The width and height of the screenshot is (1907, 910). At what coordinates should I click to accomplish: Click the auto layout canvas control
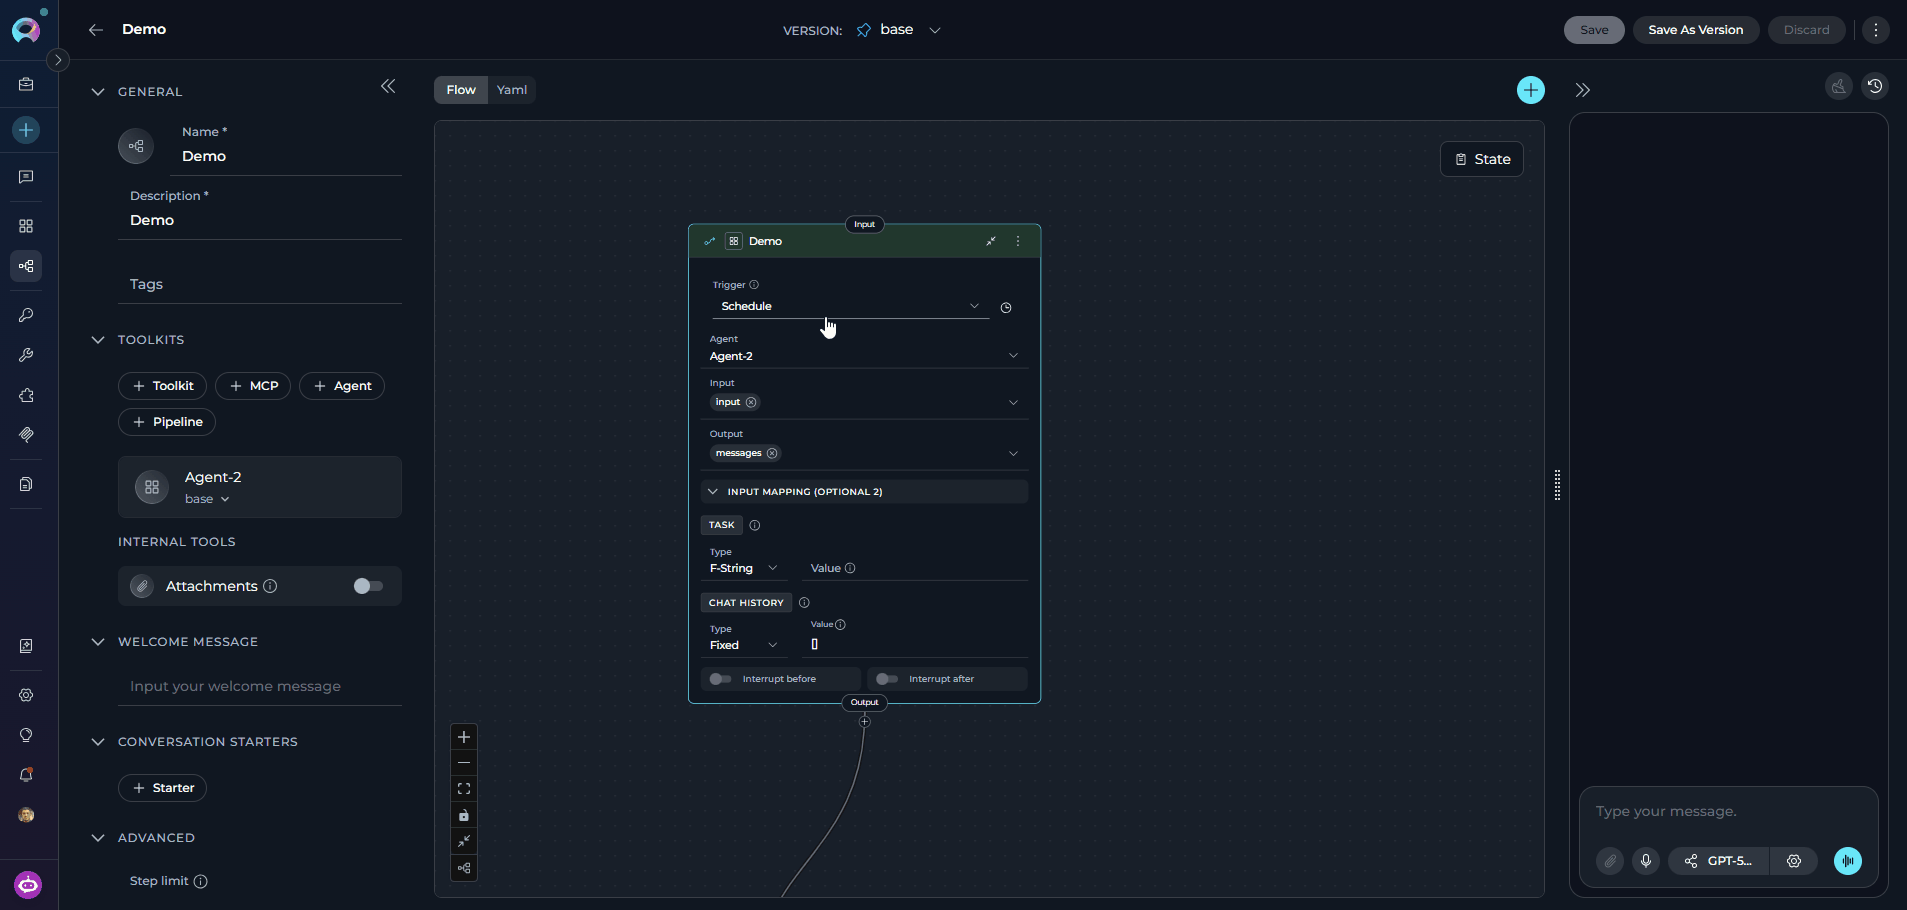tap(464, 868)
